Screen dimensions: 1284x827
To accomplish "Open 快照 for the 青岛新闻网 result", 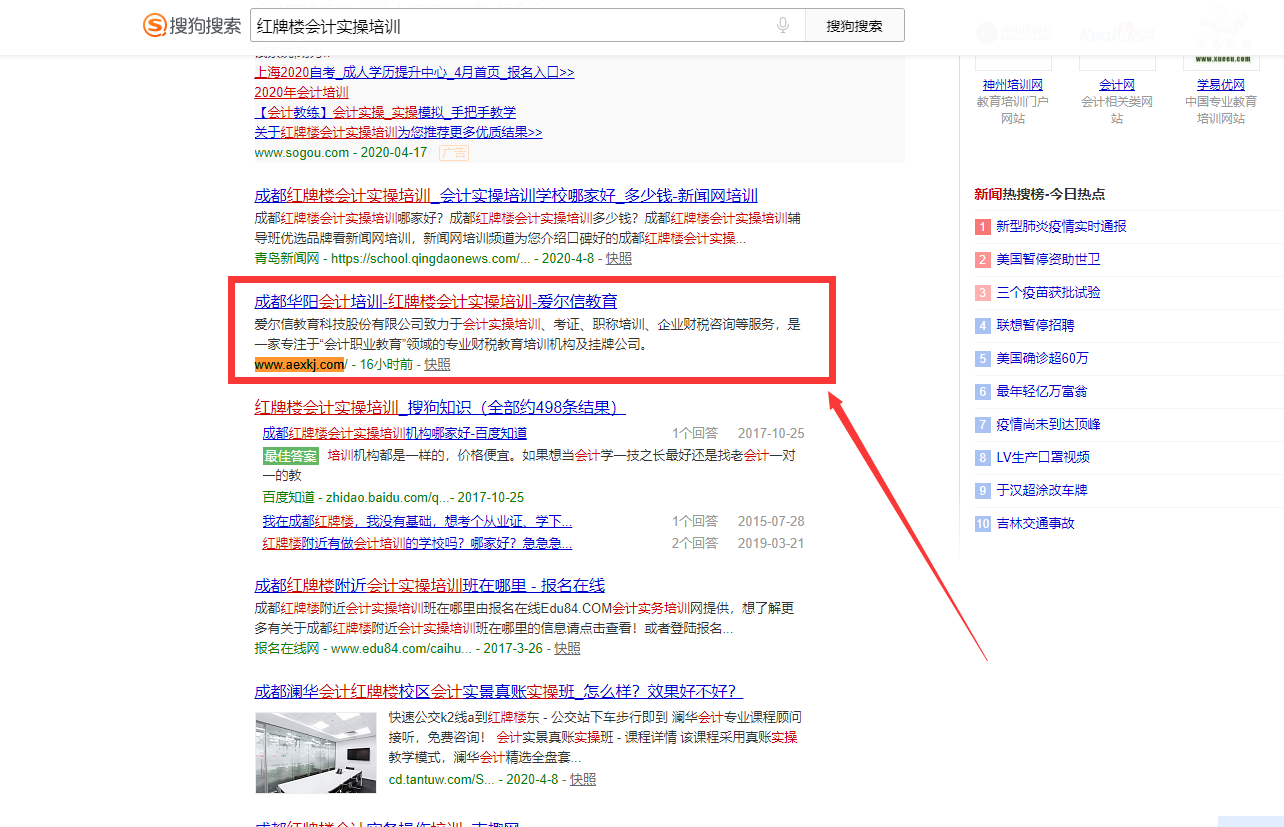I will point(619,258).
